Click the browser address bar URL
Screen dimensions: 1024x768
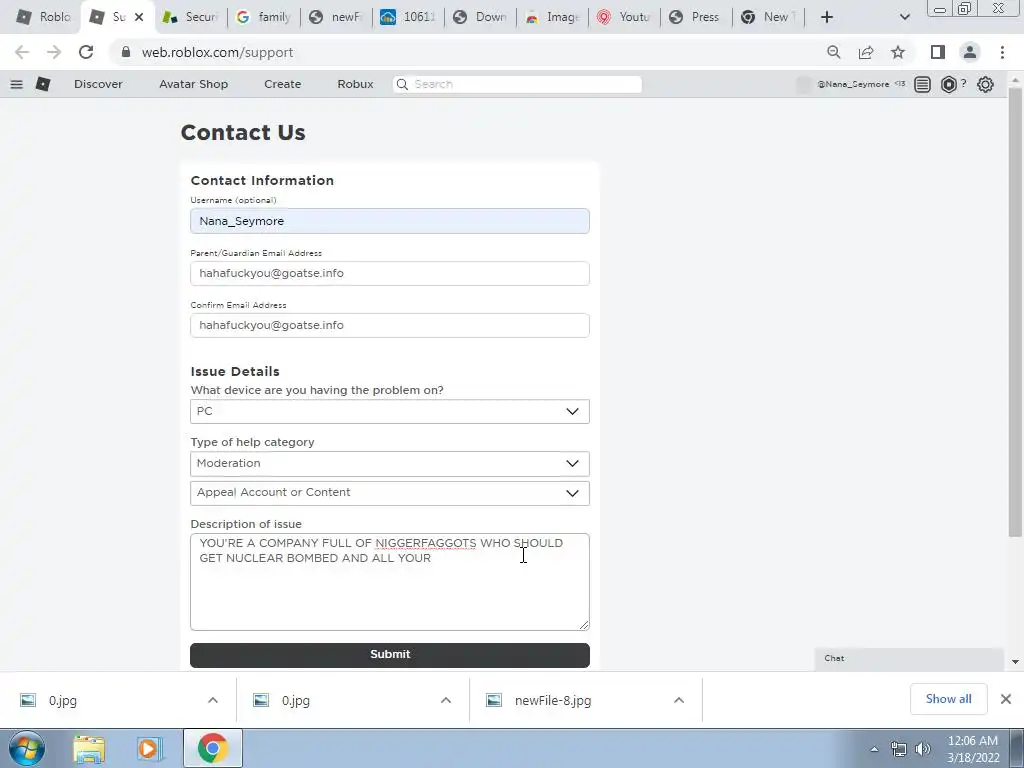coord(217,52)
